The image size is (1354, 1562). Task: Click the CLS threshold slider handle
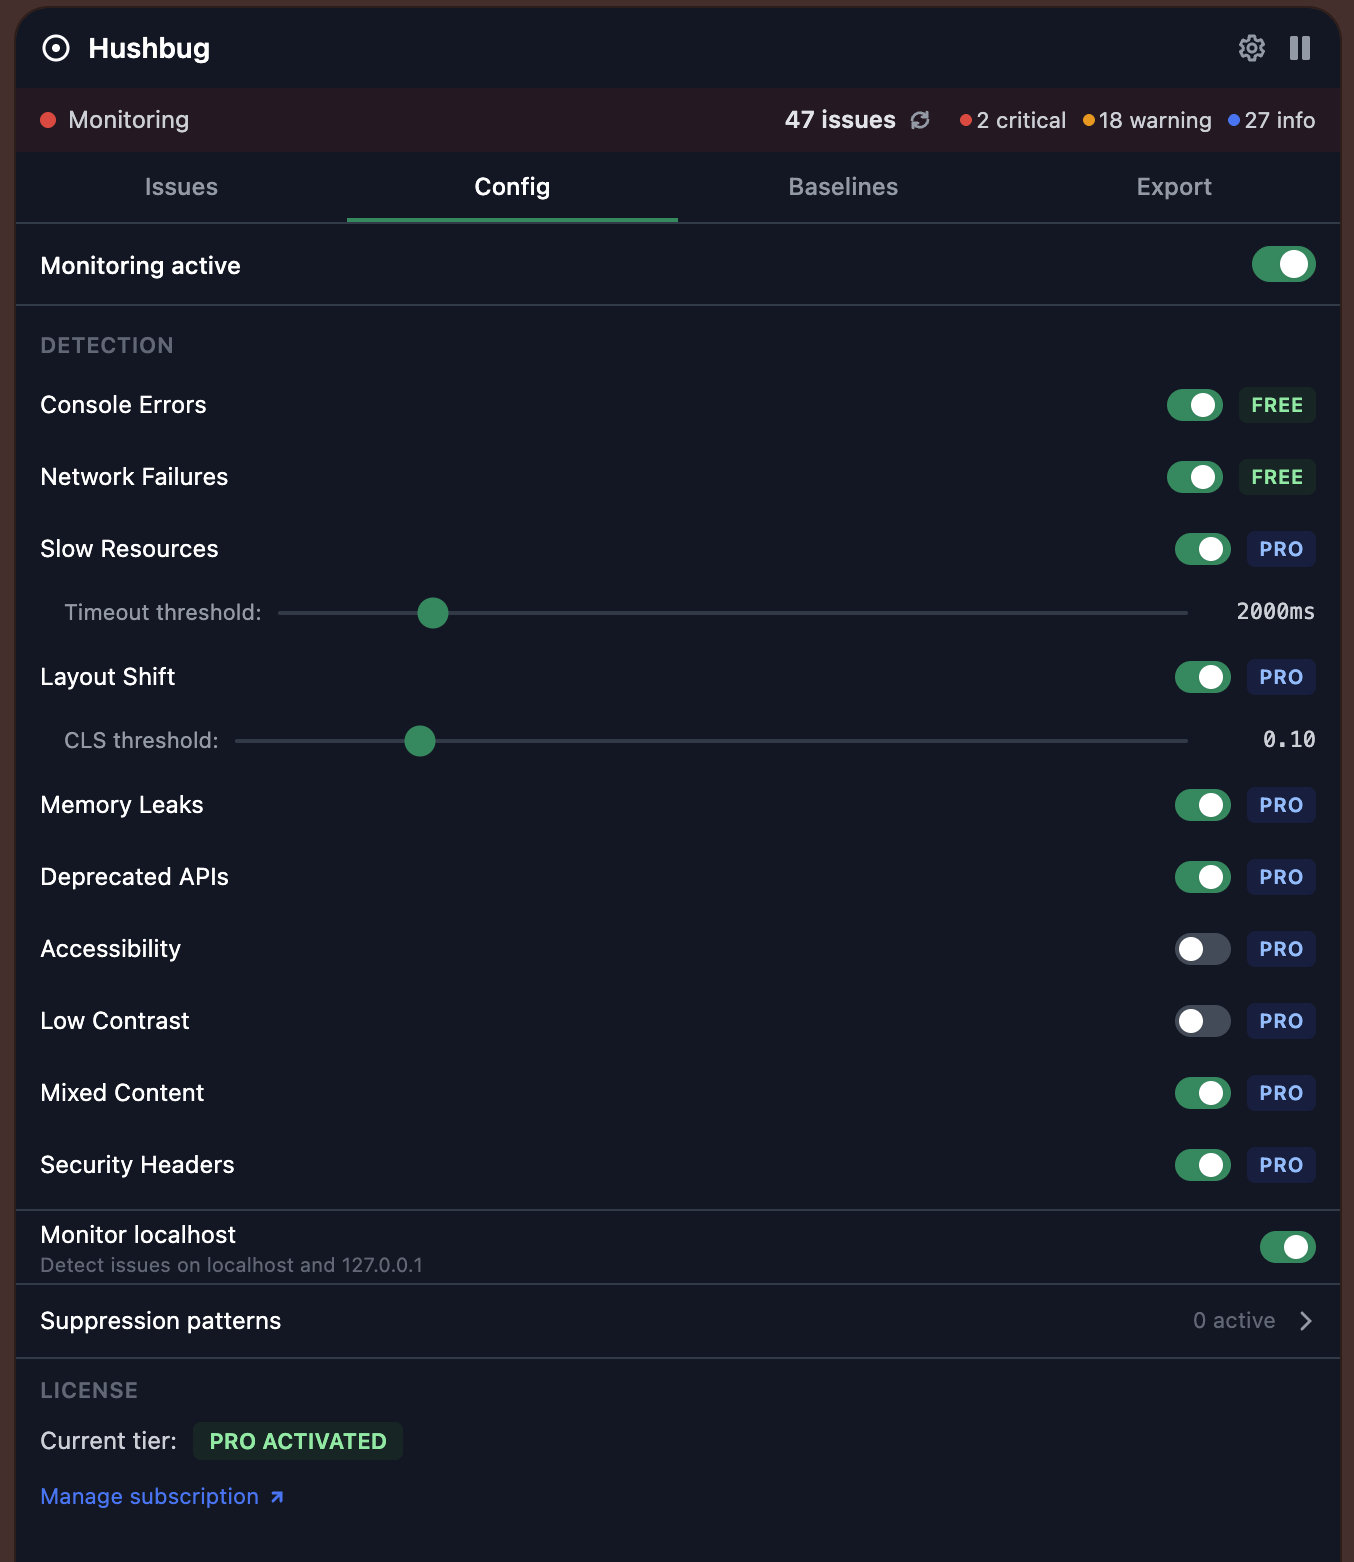pos(419,741)
